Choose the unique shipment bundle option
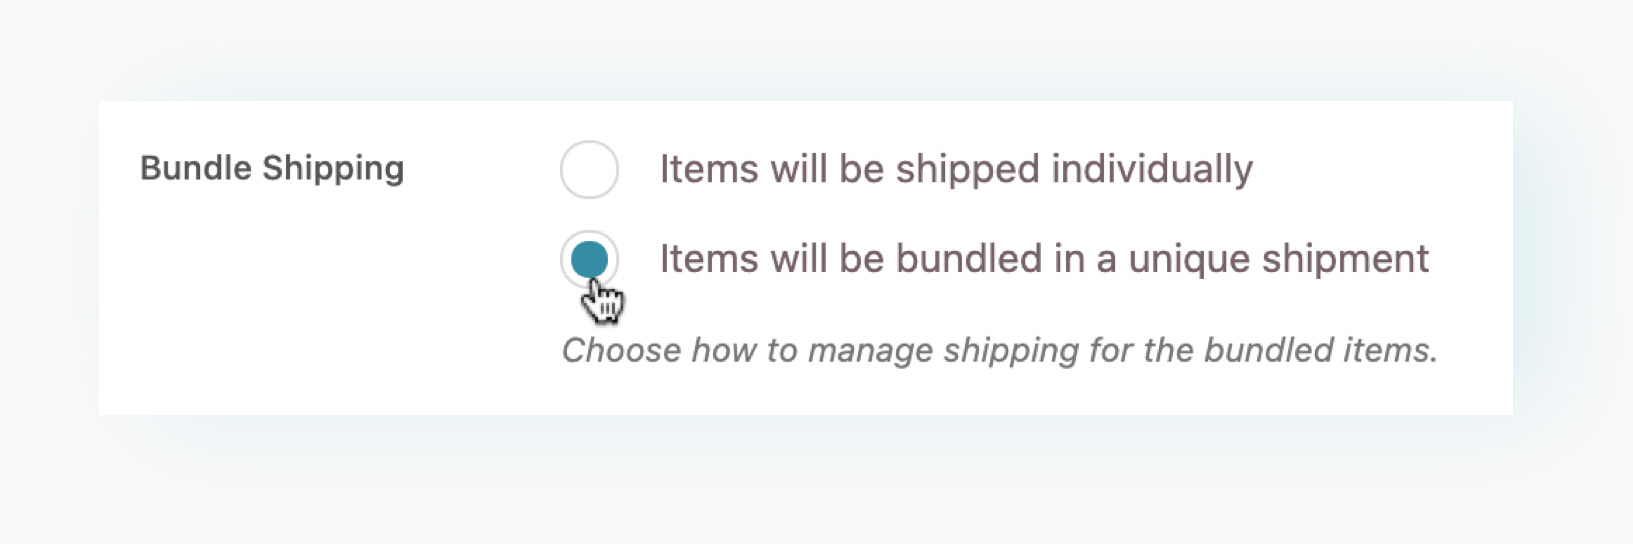This screenshot has width=1633, height=544. [589, 259]
